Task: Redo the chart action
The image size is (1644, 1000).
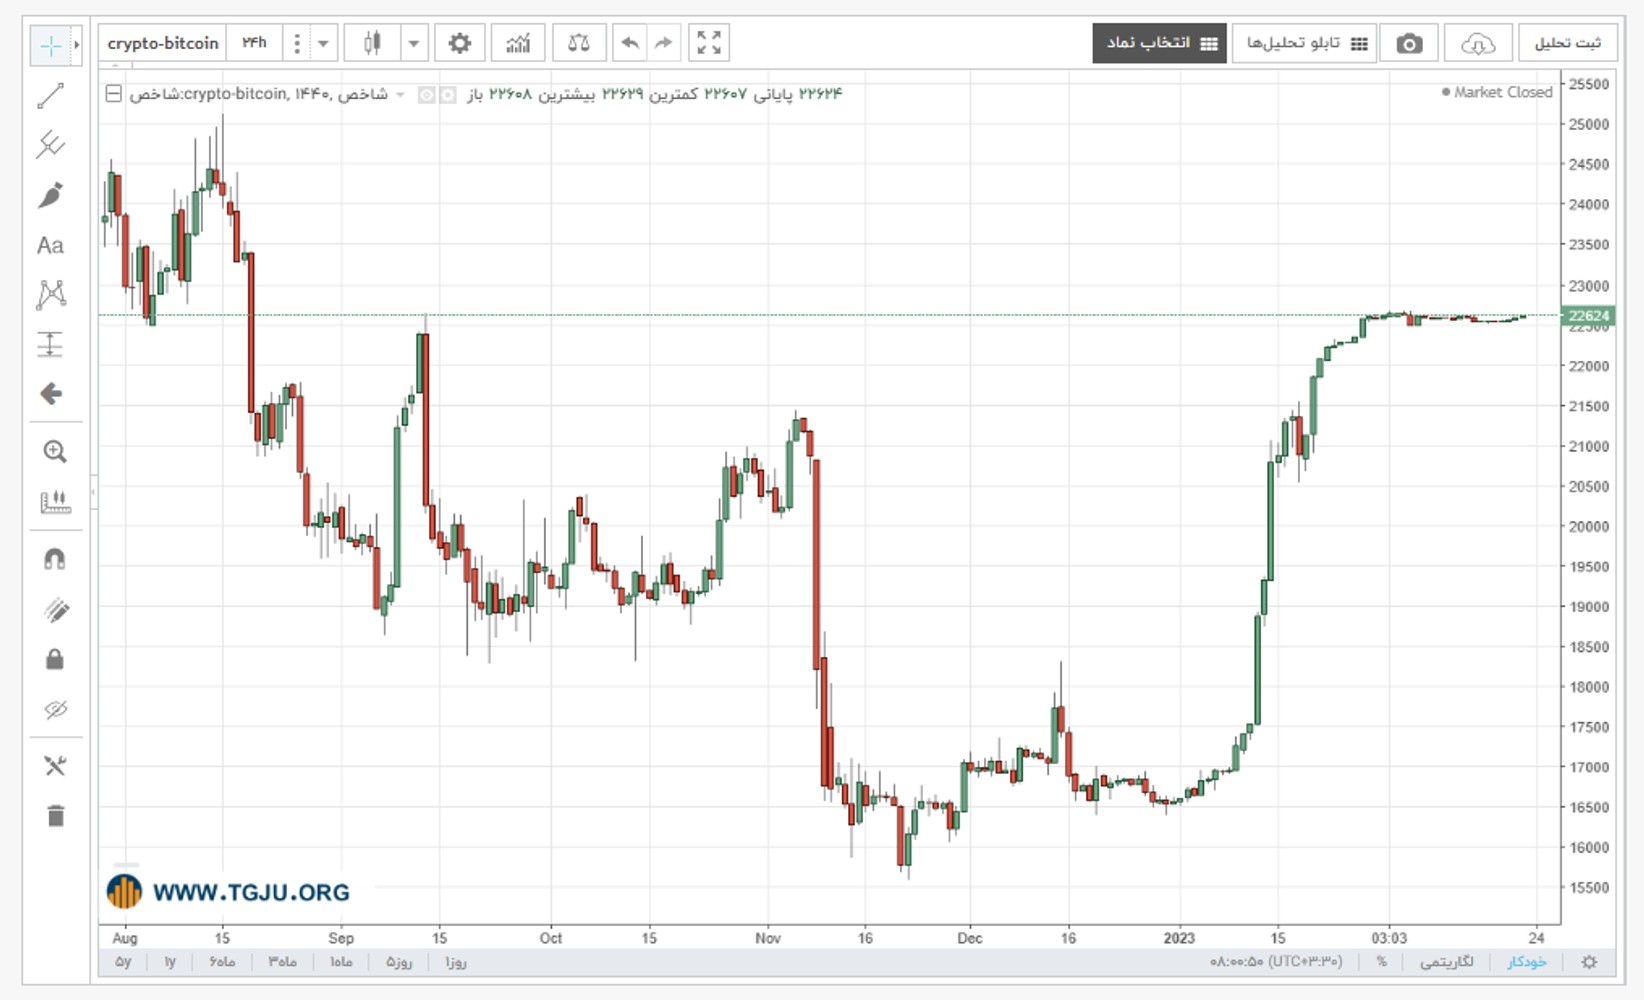Action: 663,43
